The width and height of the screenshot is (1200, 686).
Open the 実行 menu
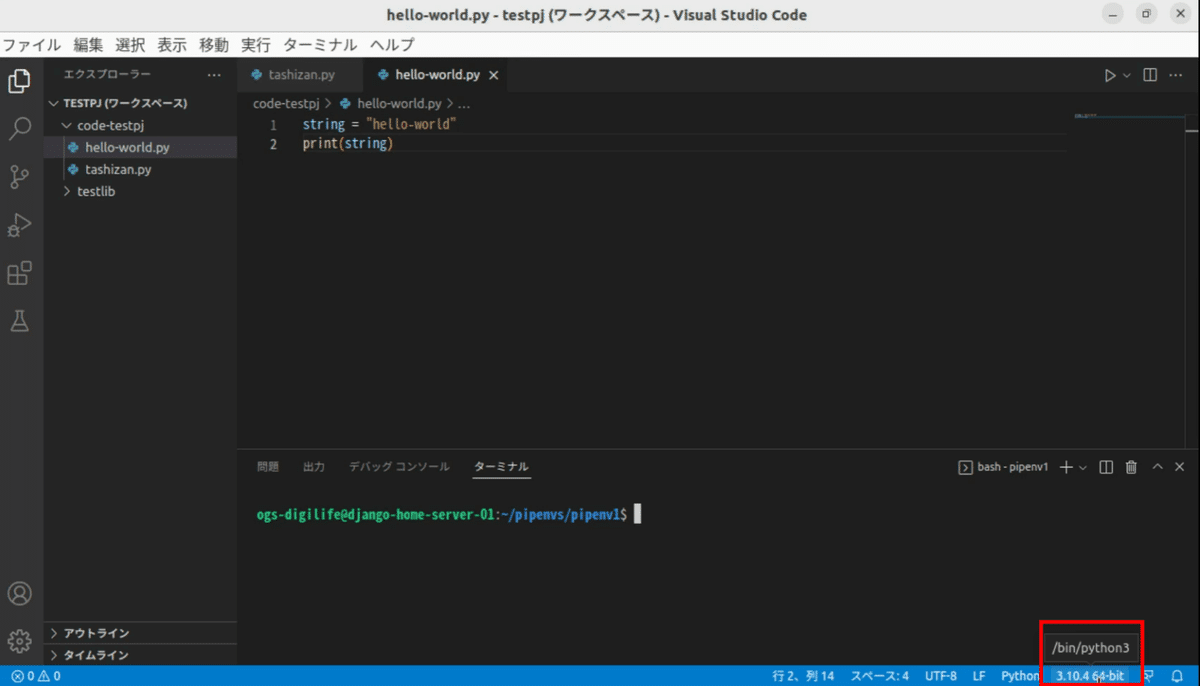[x=256, y=45]
